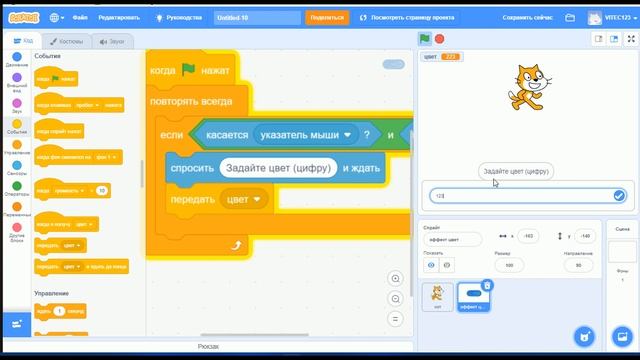The width and height of the screenshot is (640, 360).
Task: Click Сохранить сейчас
Action: 527,18
